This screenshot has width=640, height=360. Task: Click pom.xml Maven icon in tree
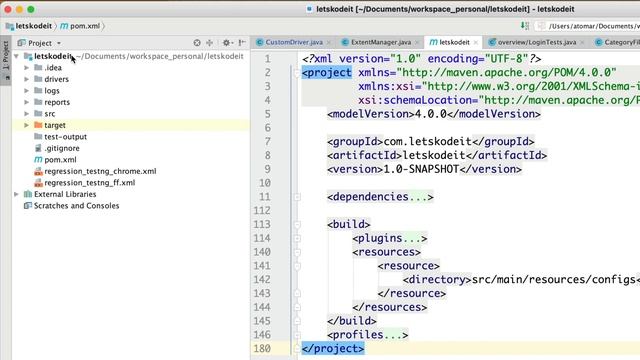pyautogui.click(x=38, y=160)
